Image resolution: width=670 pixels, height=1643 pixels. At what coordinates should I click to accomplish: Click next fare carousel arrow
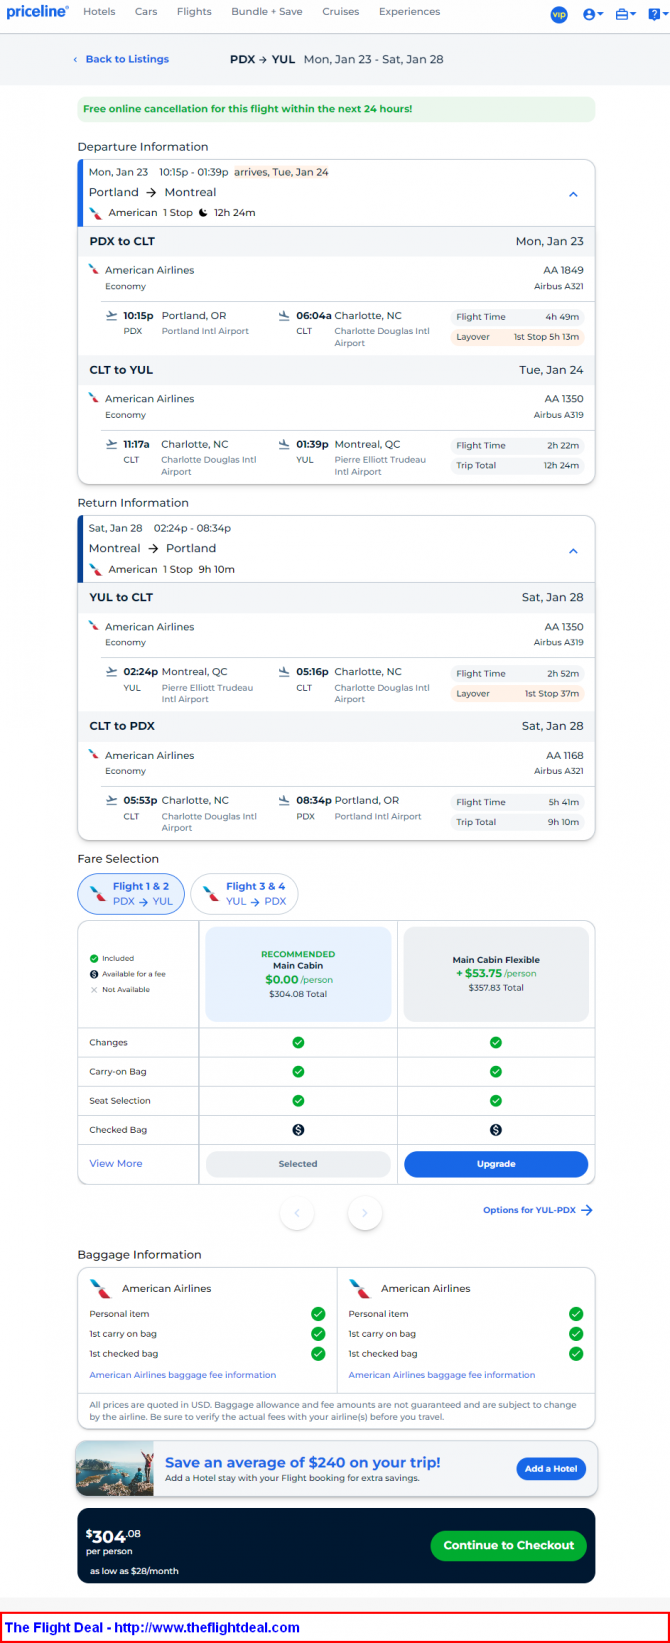point(365,1213)
